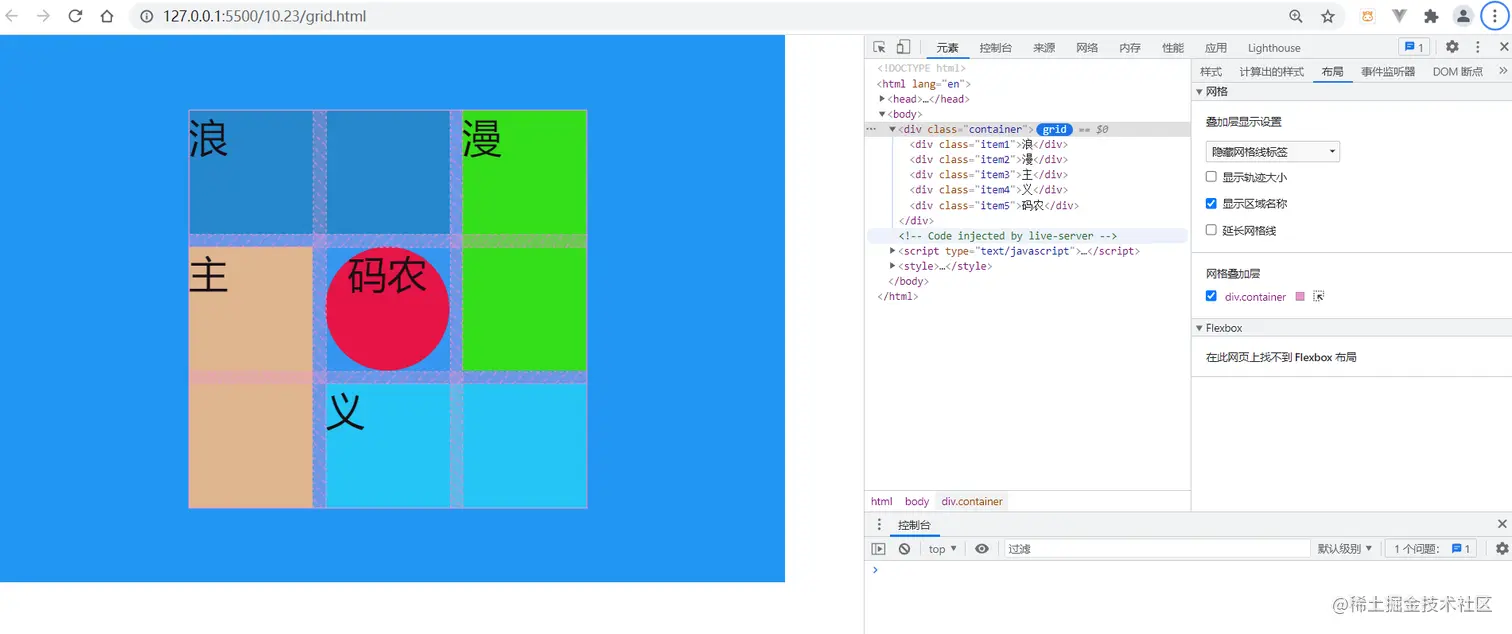Show div.container element in the Elements panel
The height and width of the screenshot is (634, 1512).
1318,297
